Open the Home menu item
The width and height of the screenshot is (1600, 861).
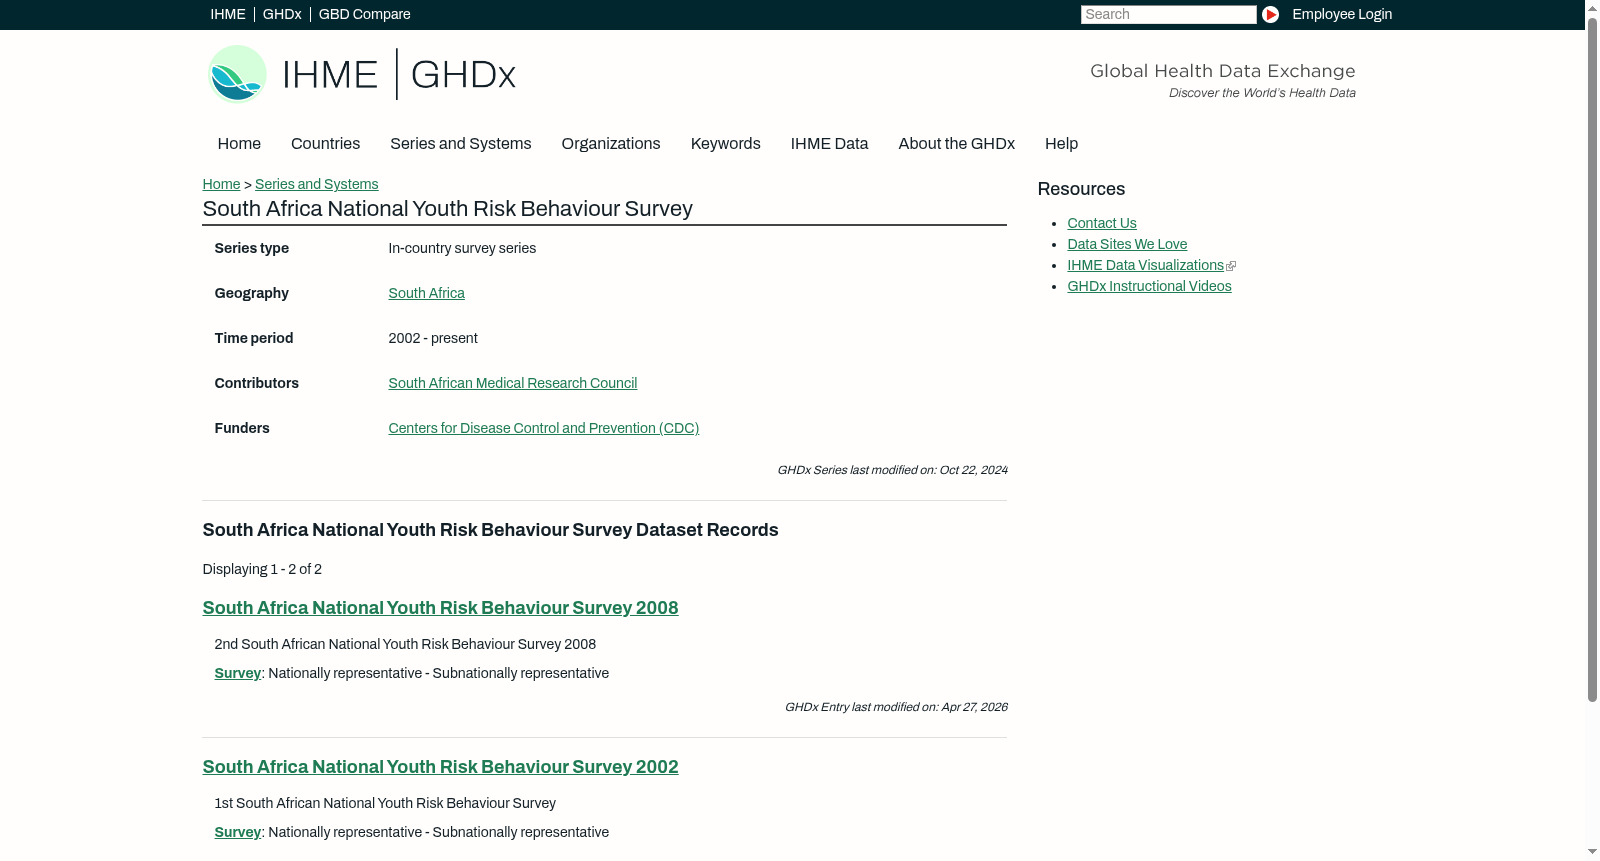pyautogui.click(x=239, y=144)
